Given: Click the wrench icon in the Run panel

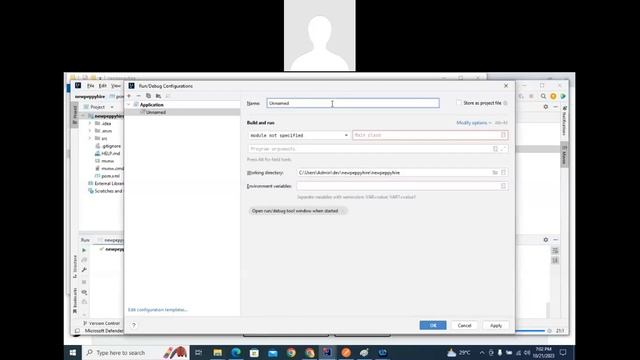Looking at the screenshot, I should [84, 270].
